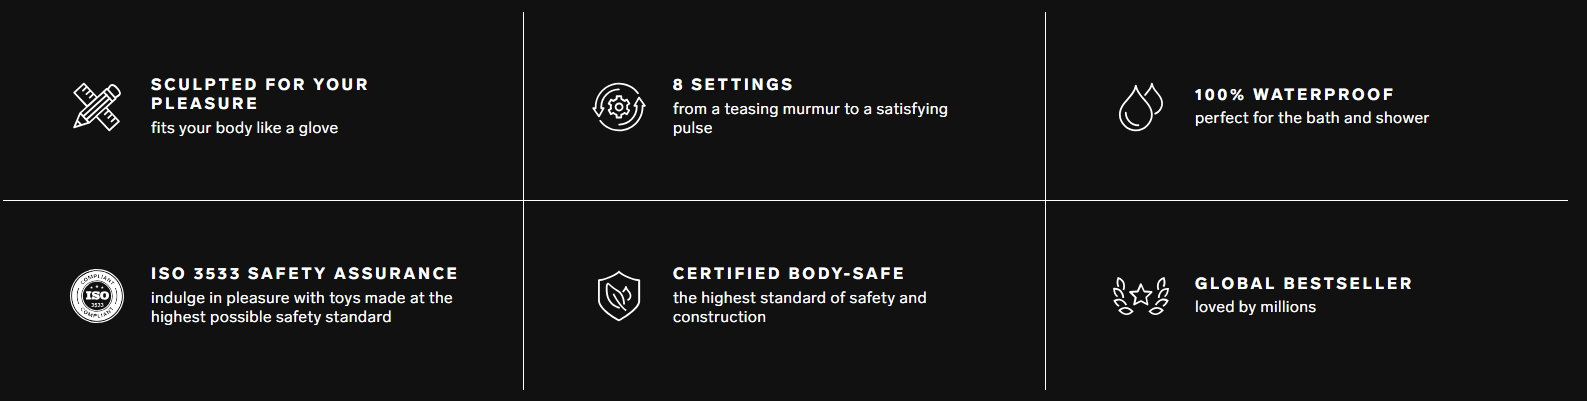The image size is (1587, 401).
Task: Select the Sculpted For Your Pleasure heading
Action: 259,94
